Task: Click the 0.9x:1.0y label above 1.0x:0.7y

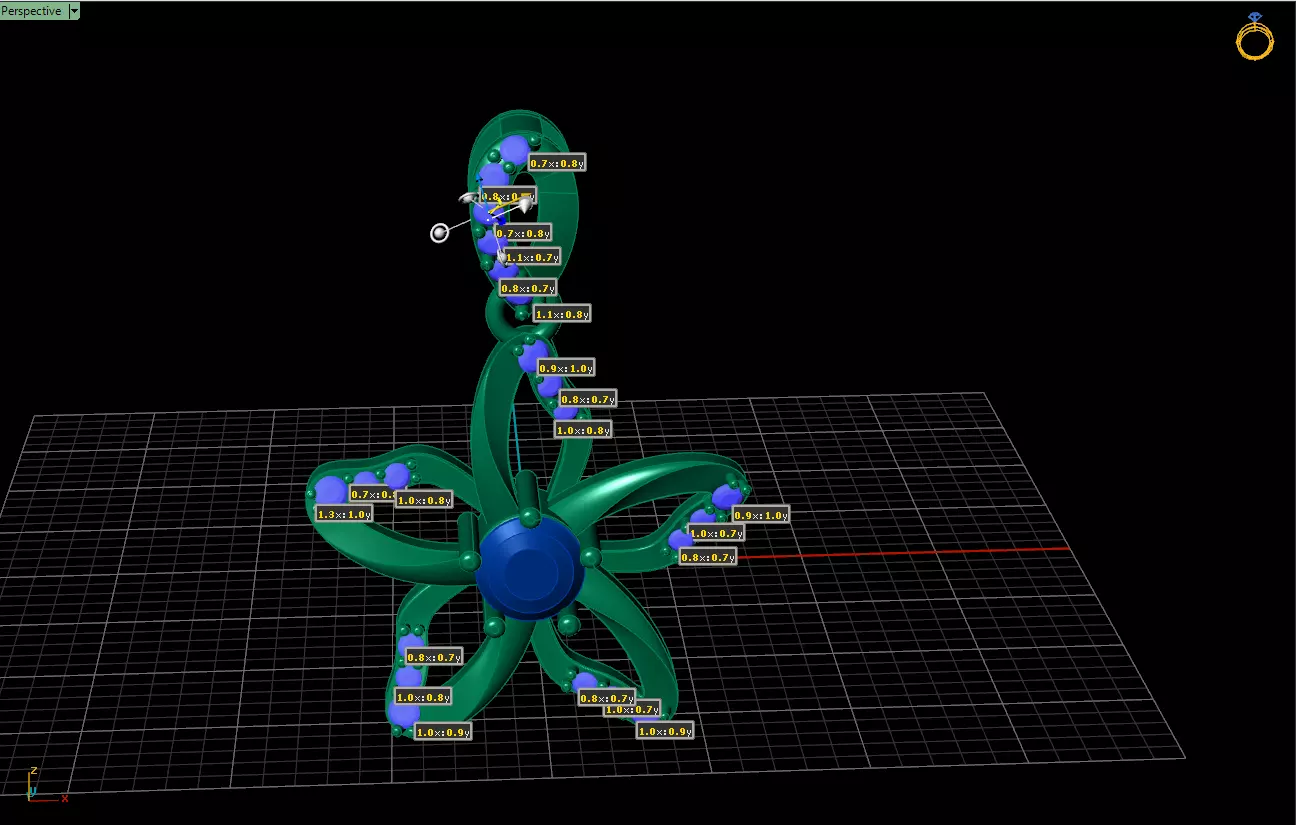Action: click(760, 515)
